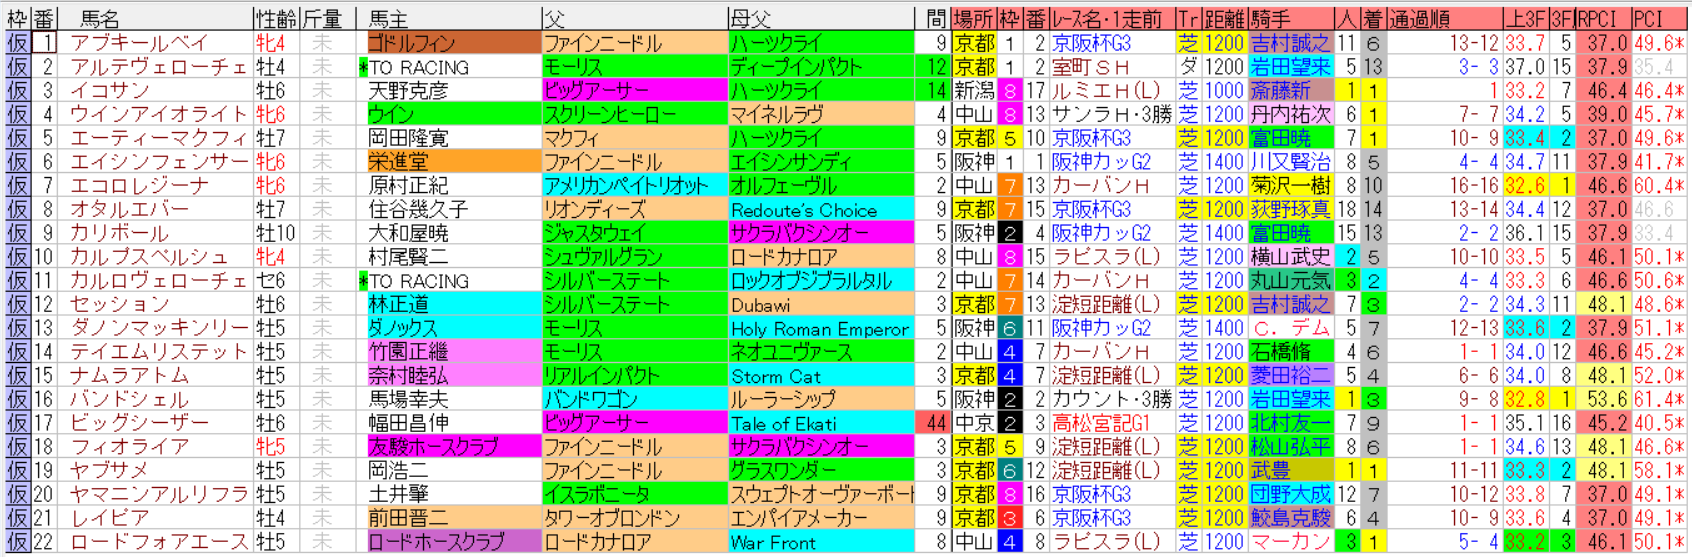Sort the table by 騎手 header
Screen dimensions: 1692x557
(x=1271, y=18)
